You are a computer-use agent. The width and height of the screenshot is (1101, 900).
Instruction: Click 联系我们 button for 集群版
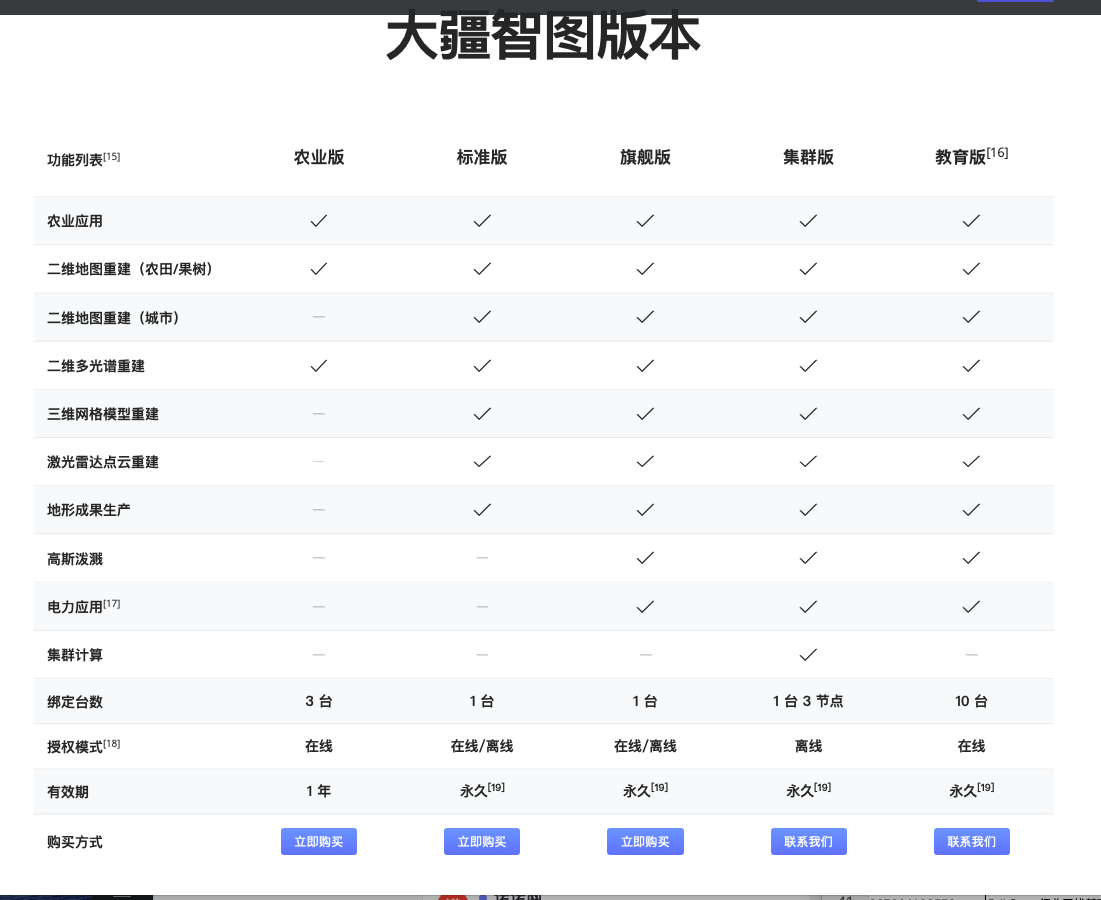coord(808,842)
